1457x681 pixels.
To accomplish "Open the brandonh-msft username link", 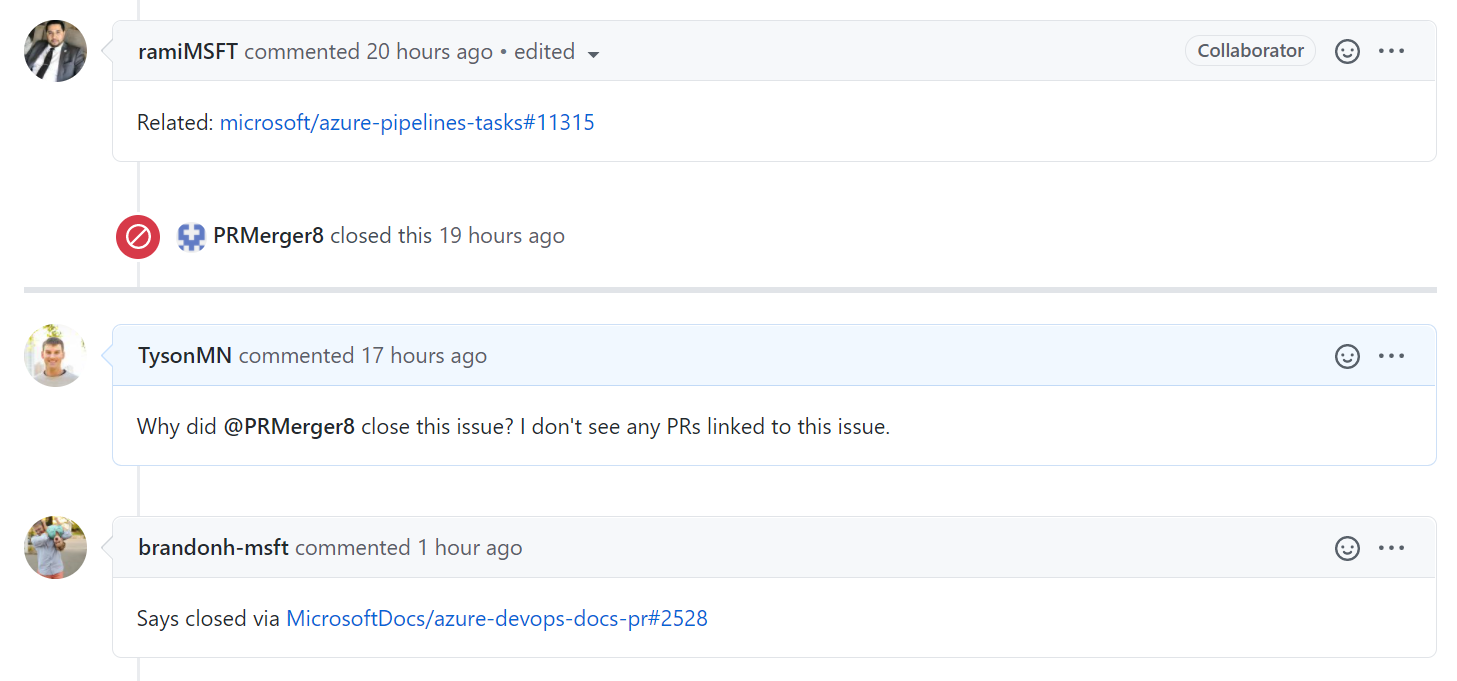I will click(x=213, y=547).
